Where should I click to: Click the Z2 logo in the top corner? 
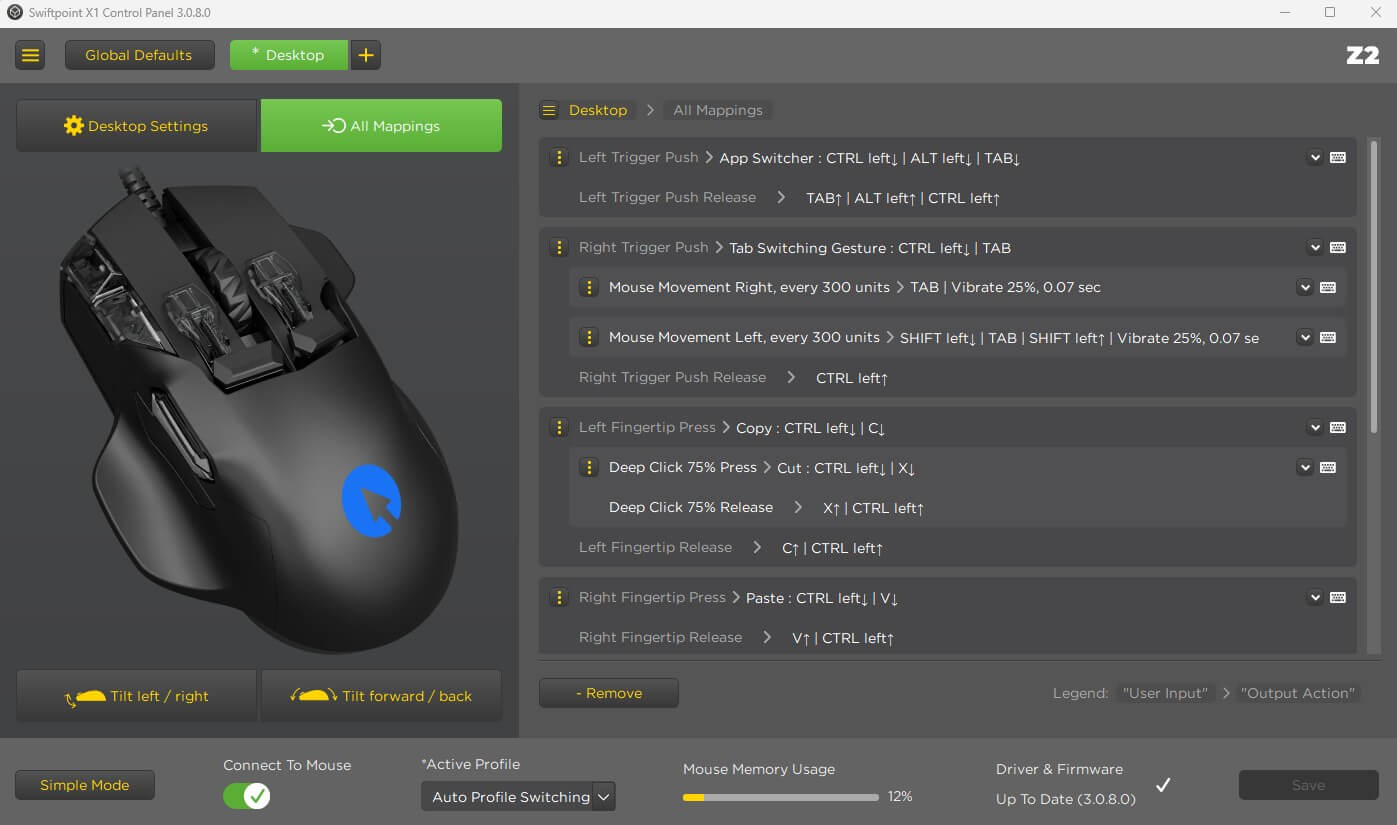pyautogui.click(x=1363, y=56)
